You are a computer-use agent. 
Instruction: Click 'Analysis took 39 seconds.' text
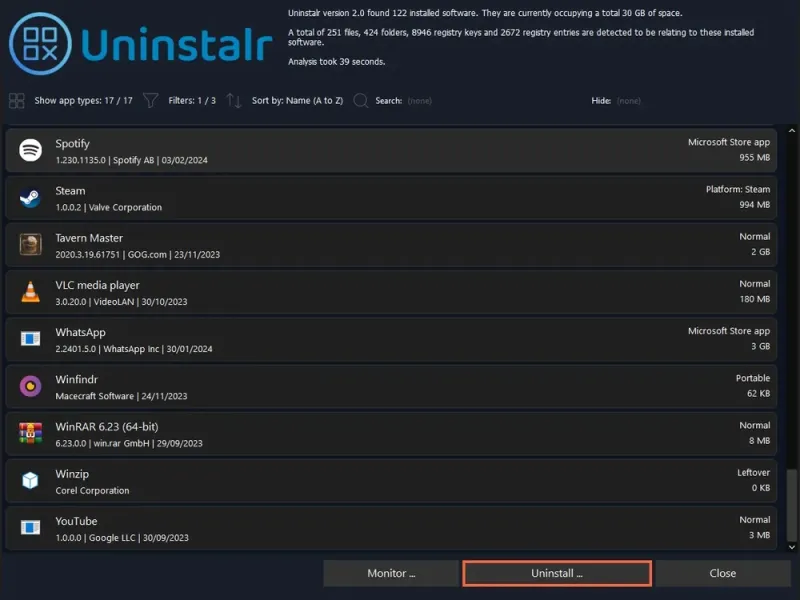(x=337, y=62)
